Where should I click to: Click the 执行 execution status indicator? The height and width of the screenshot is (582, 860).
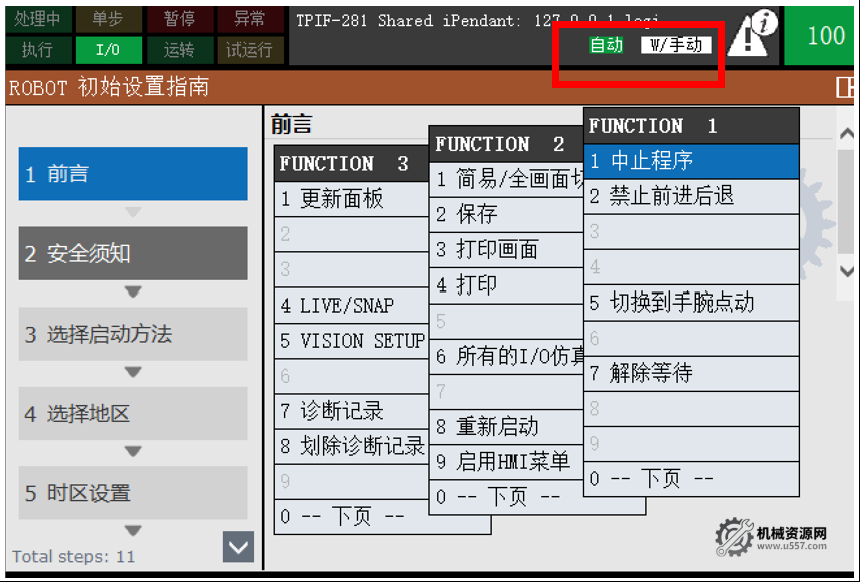point(39,47)
